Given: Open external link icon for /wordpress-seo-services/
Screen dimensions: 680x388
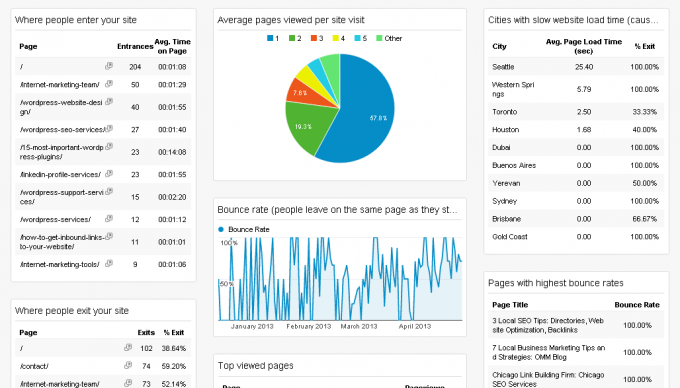Looking at the screenshot, I should (109, 129).
